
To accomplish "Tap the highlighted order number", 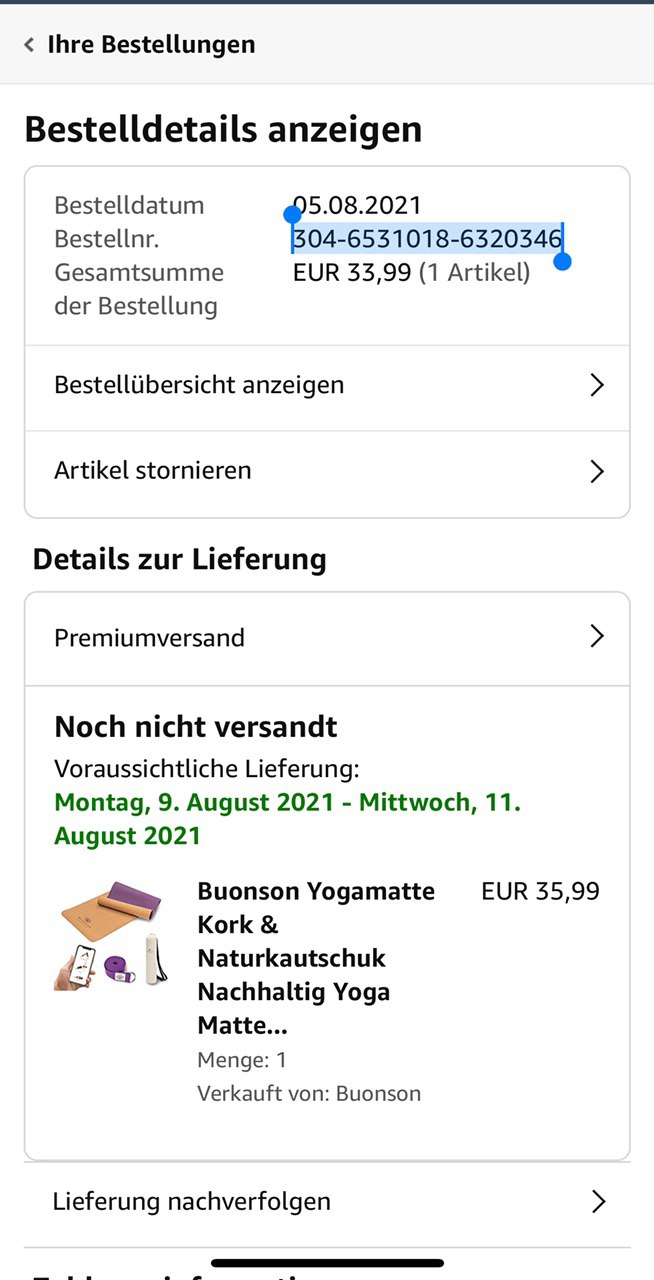I will click(427, 239).
